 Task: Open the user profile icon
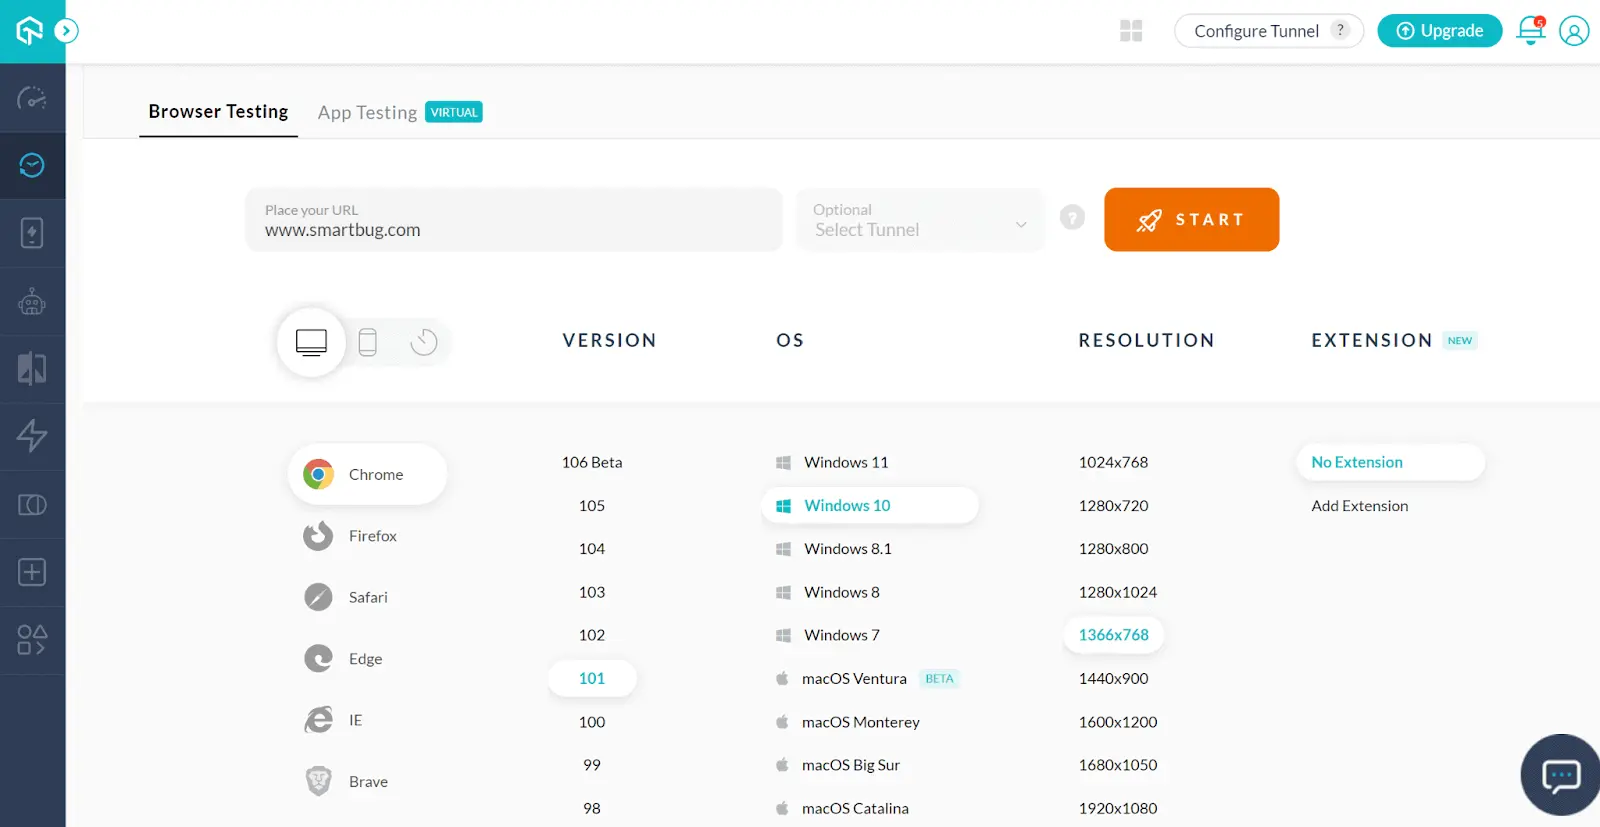pyautogui.click(x=1573, y=31)
